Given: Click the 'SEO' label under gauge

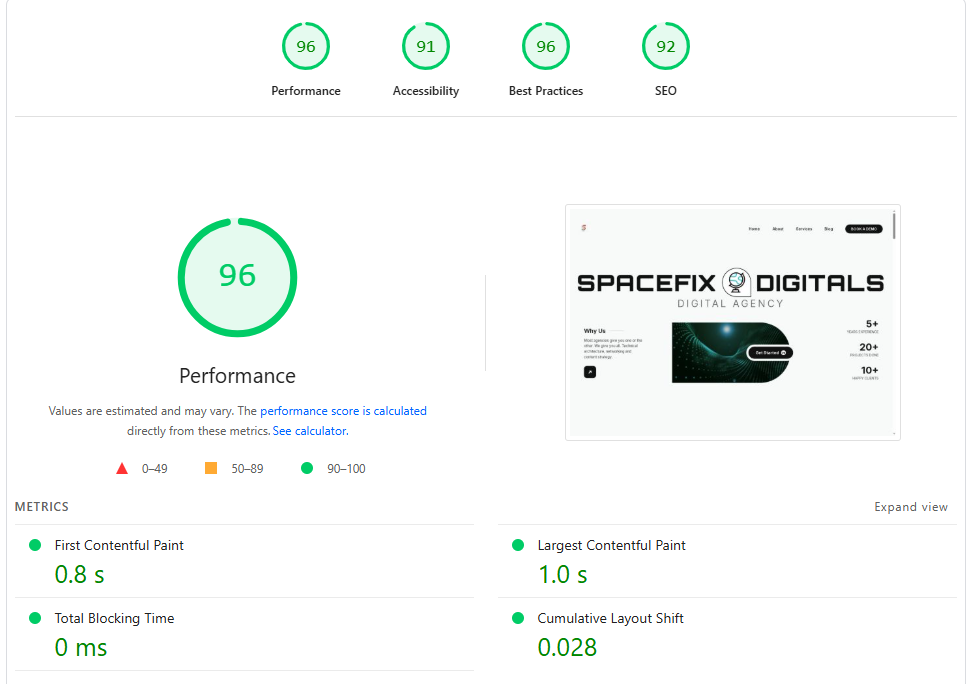Looking at the screenshot, I should [x=665, y=91].
